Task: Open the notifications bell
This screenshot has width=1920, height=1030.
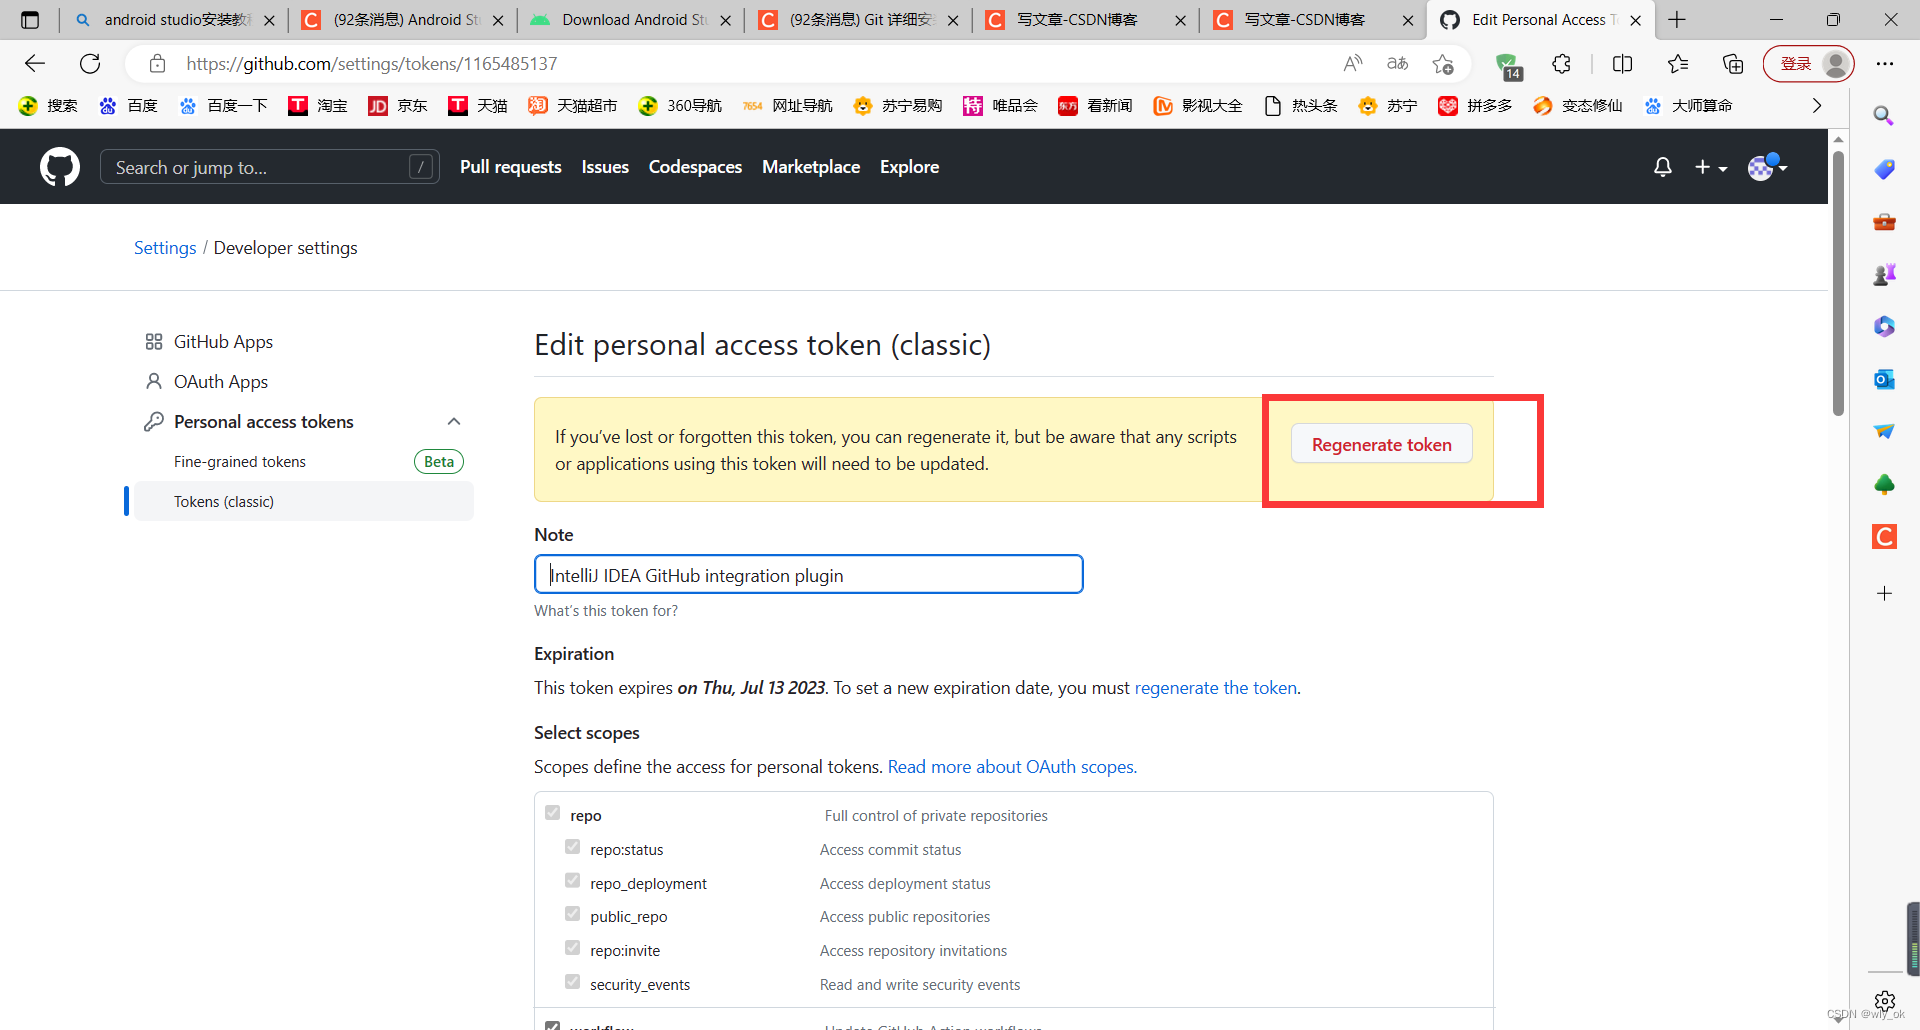Action: tap(1662, 167)
